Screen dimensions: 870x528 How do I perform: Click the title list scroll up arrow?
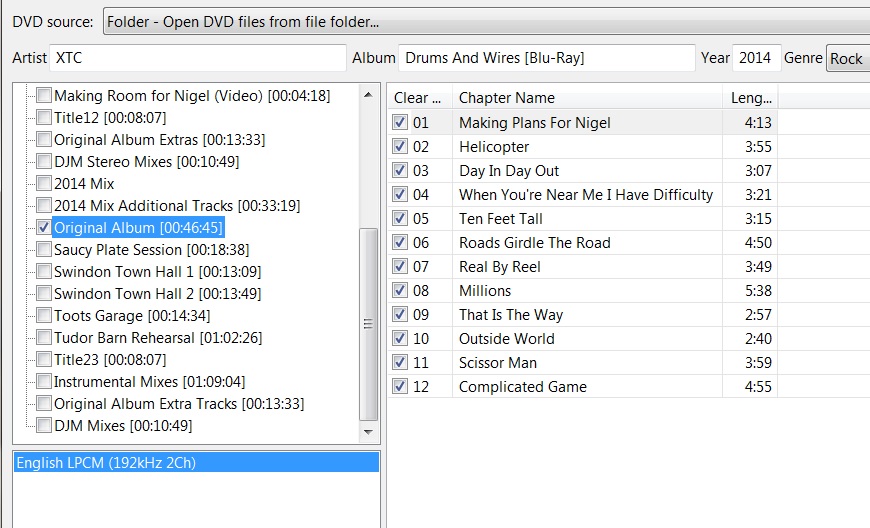[x=368, y=95]
